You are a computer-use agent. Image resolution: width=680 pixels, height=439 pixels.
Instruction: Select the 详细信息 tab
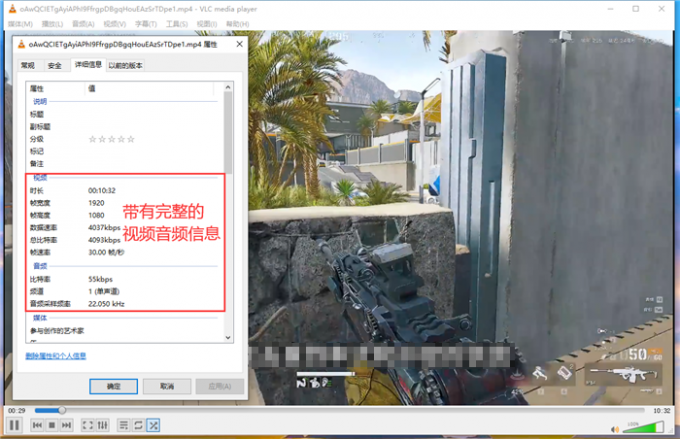[x=88, y=65]
